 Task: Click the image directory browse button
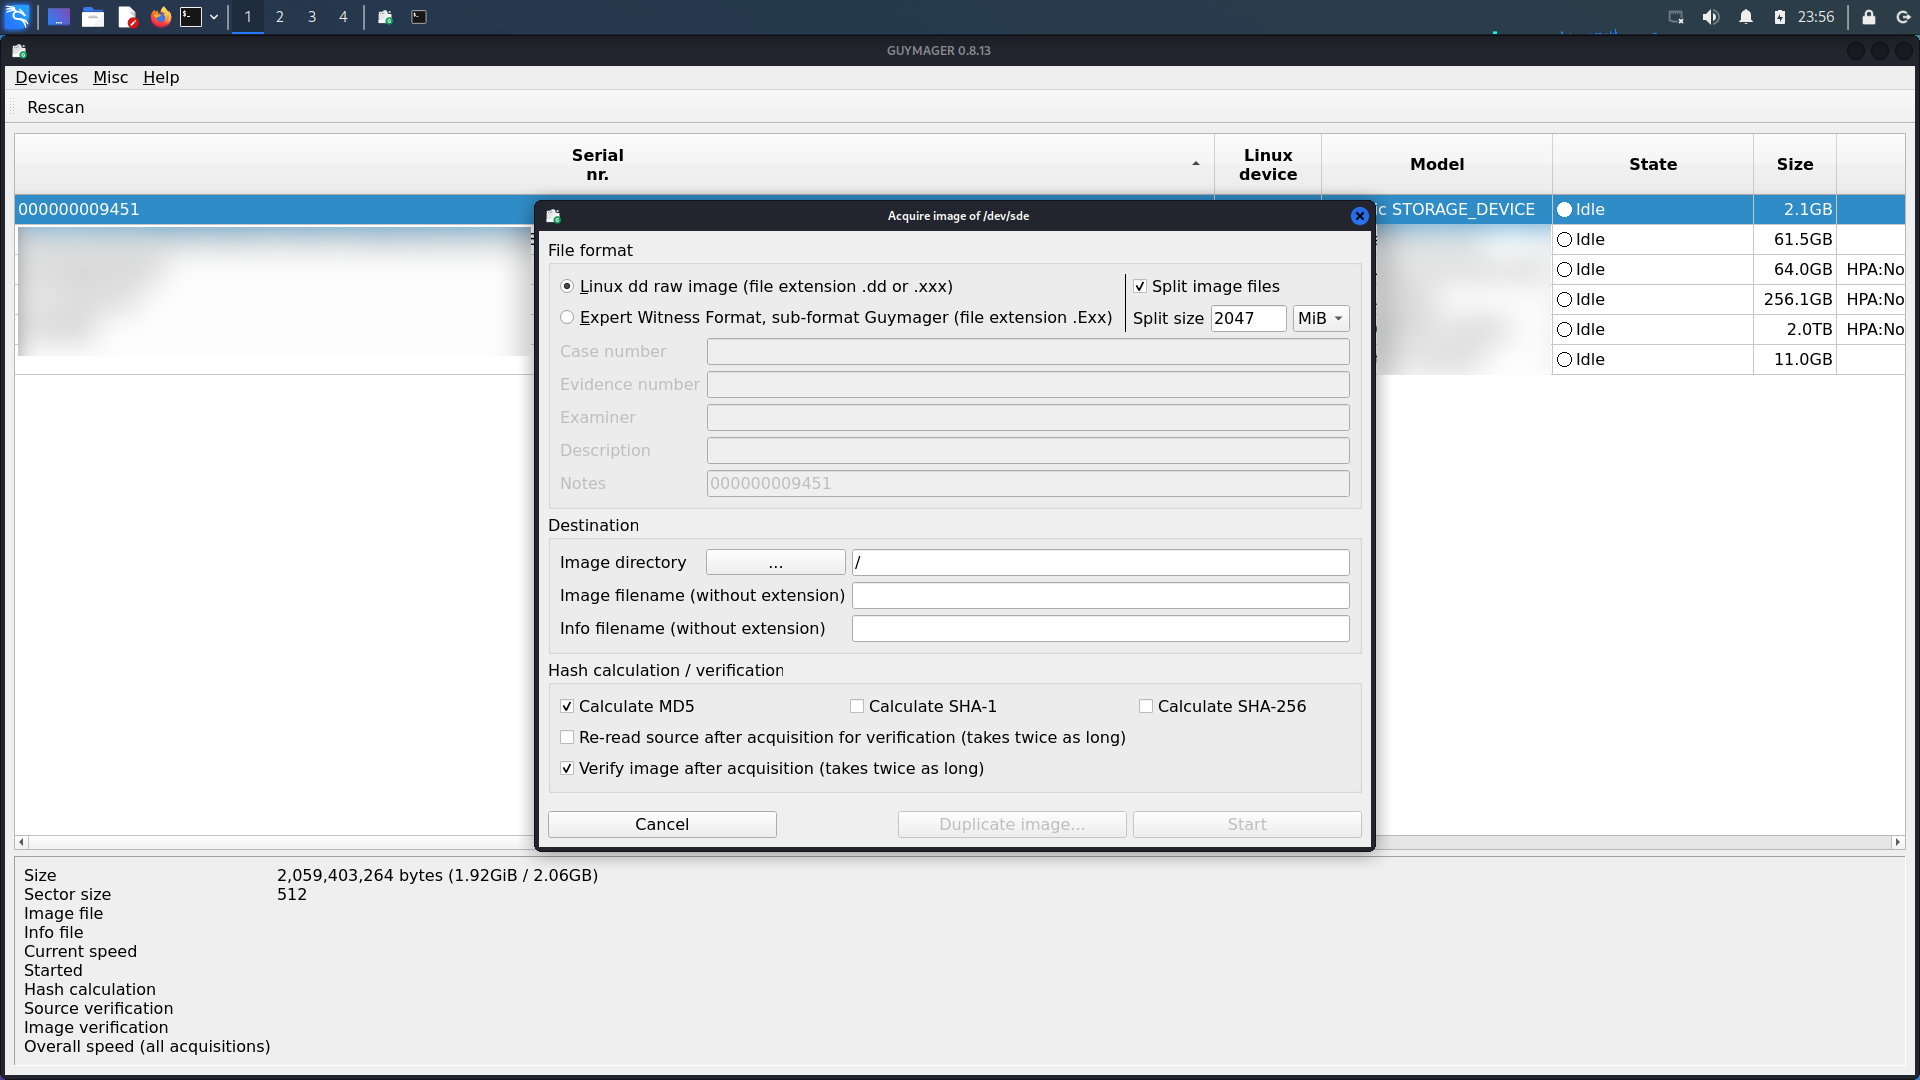click(x=775, y=563)
